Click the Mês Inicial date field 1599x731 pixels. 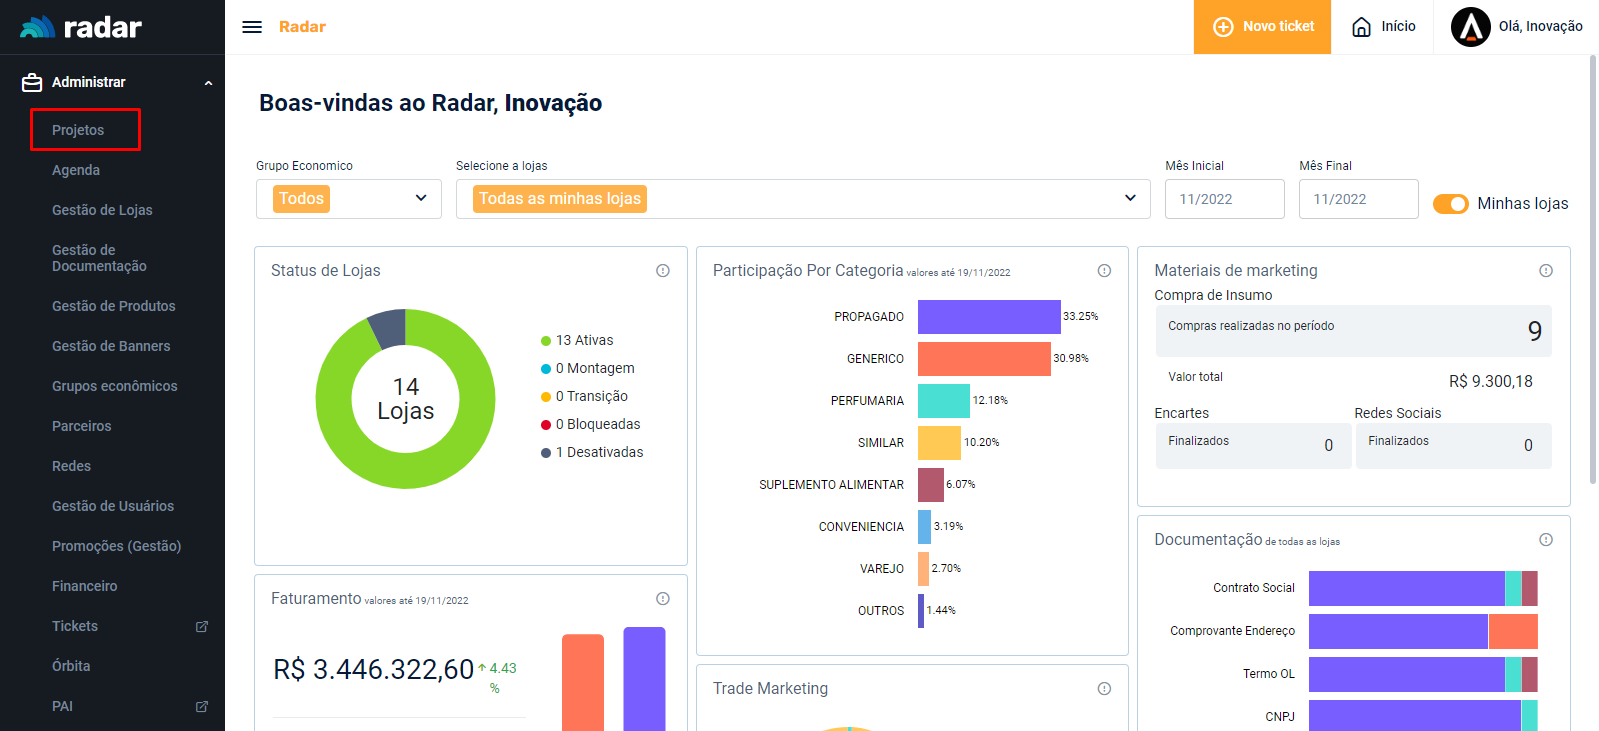click(x=1224, y=199)
